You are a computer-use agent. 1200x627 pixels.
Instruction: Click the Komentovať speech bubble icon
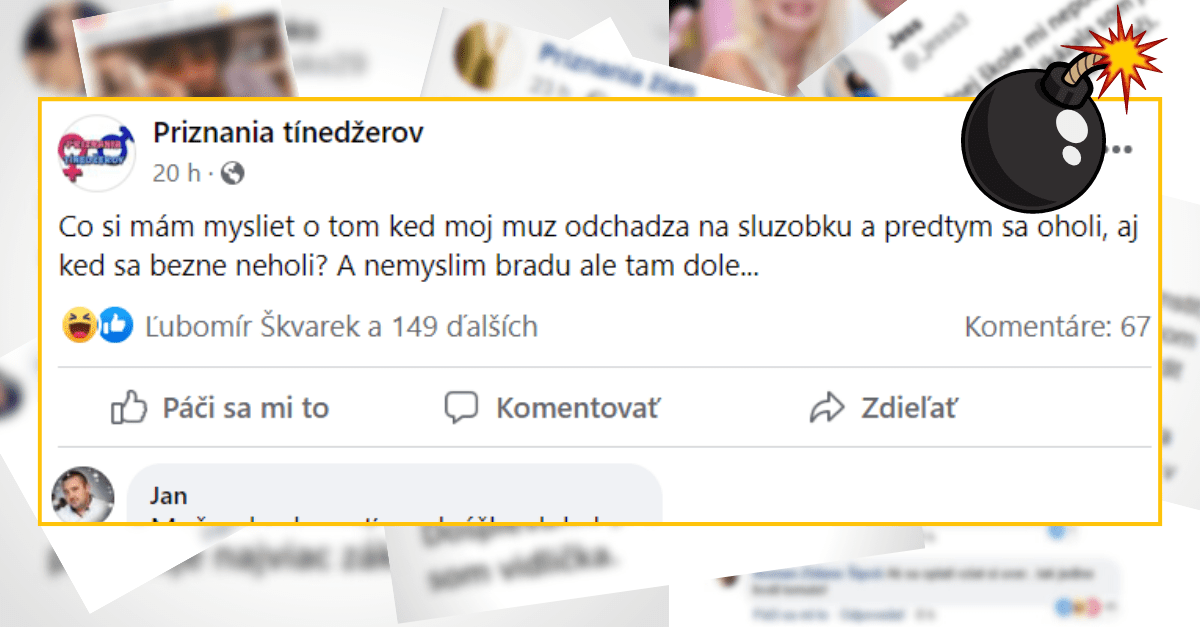pos(461,408)
